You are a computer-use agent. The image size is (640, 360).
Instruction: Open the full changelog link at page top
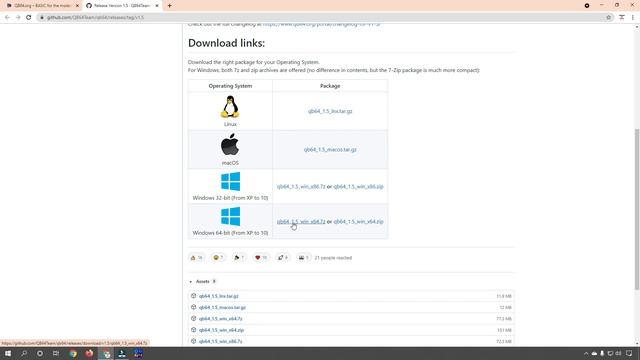(x=322, y=24)
